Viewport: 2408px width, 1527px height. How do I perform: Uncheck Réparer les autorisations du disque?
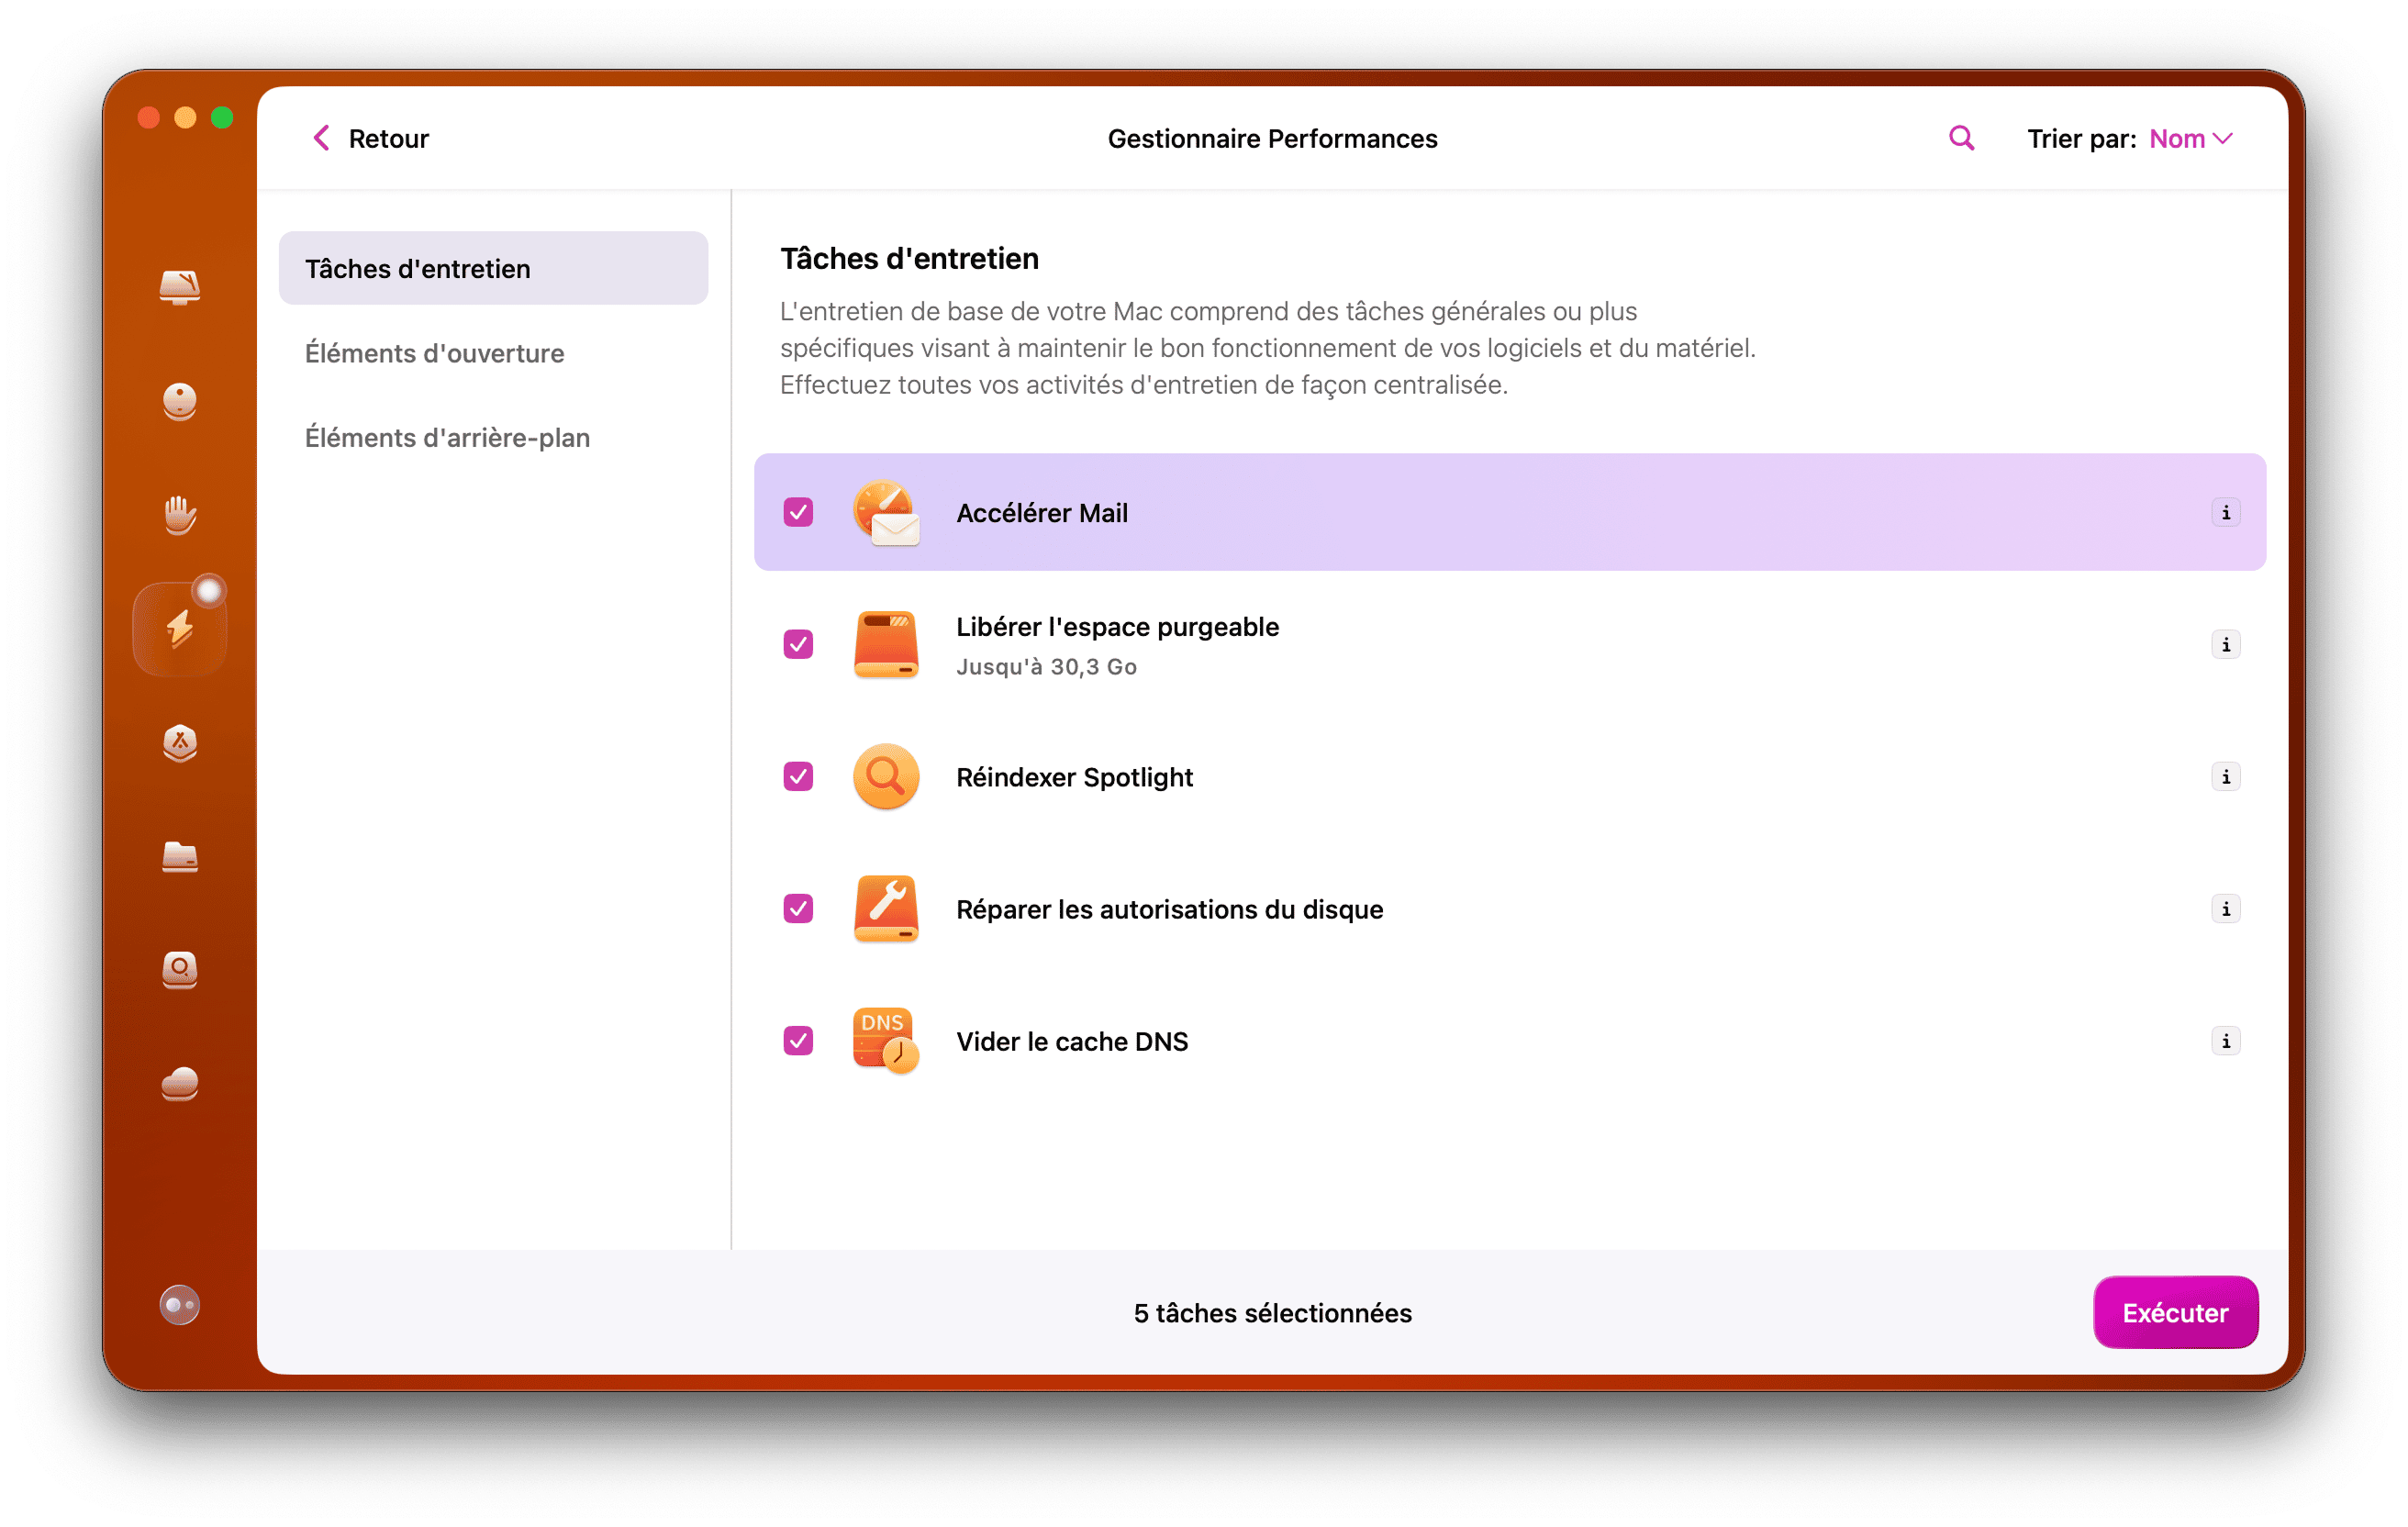pyautogui.click(x=798, y=909)
